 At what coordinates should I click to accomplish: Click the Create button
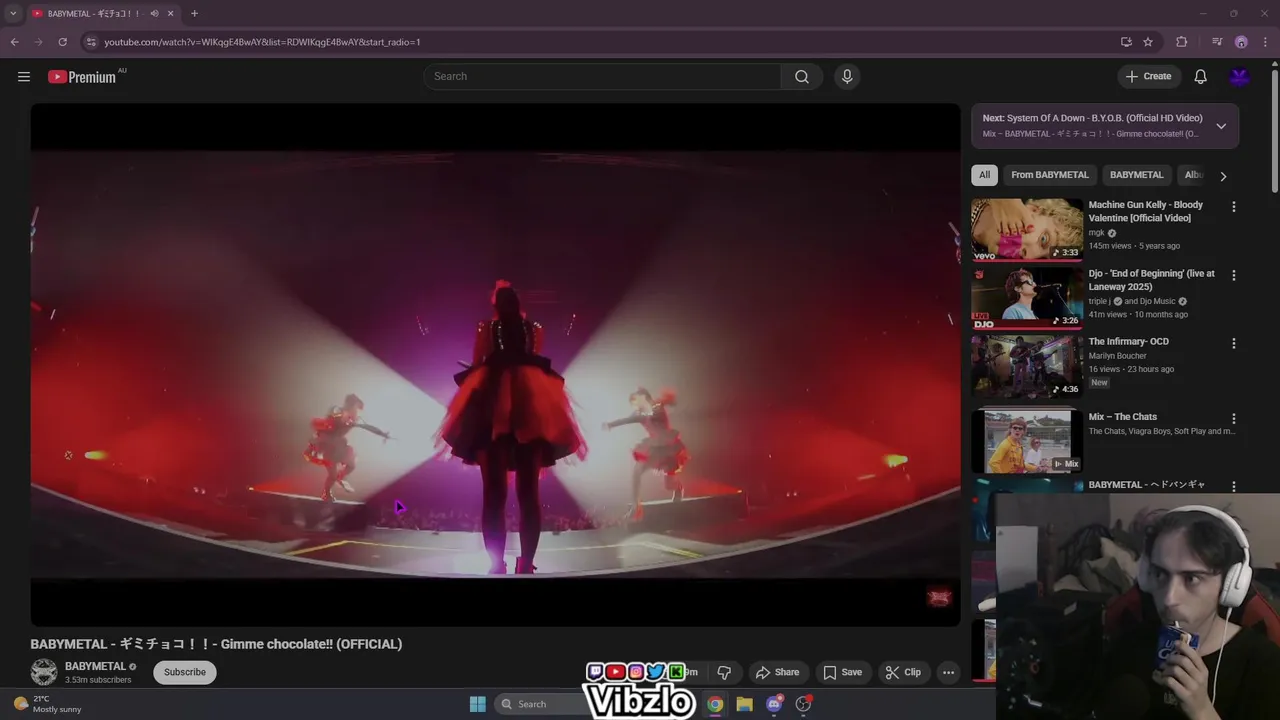click(x=1148, y=77)
